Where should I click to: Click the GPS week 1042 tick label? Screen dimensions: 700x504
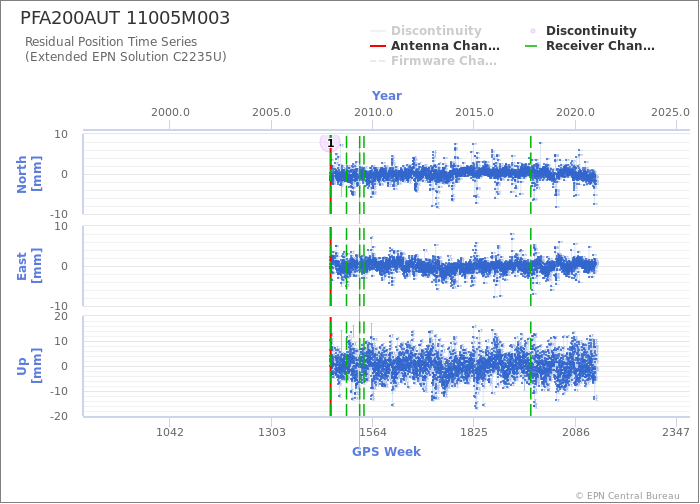pyautogui.click(x=170, y=432)
